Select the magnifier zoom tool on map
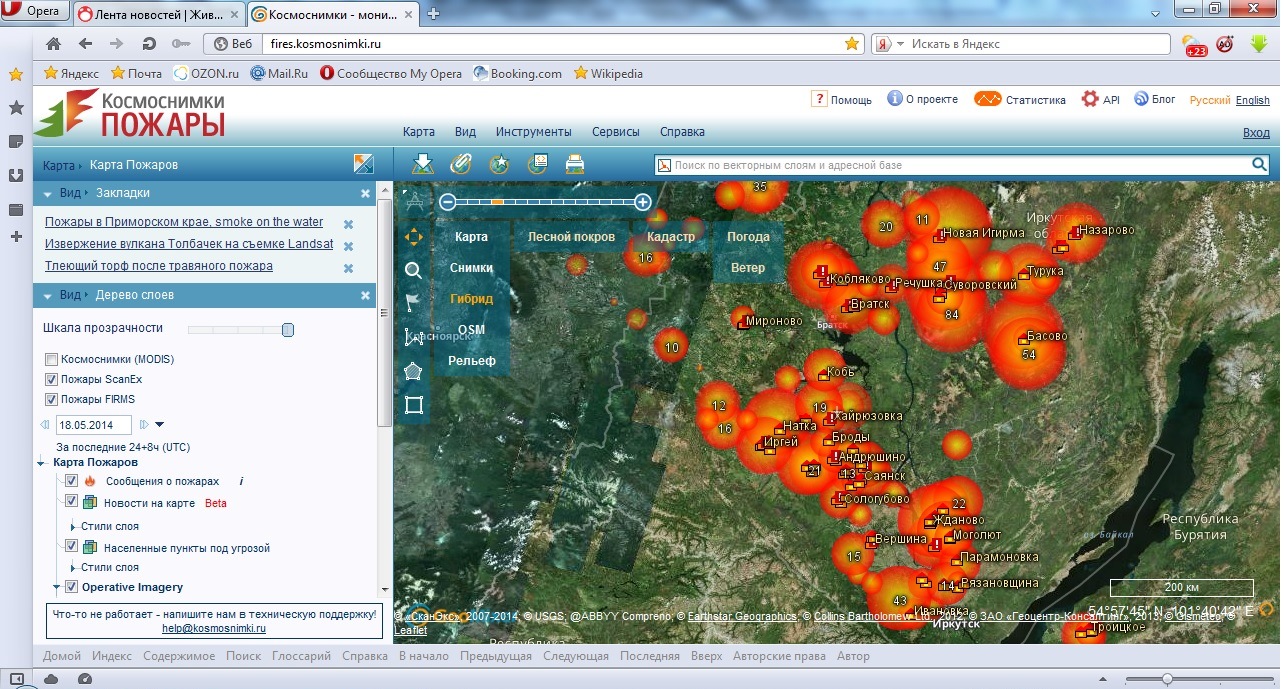 pyautogui.click(x=413, y=270)
